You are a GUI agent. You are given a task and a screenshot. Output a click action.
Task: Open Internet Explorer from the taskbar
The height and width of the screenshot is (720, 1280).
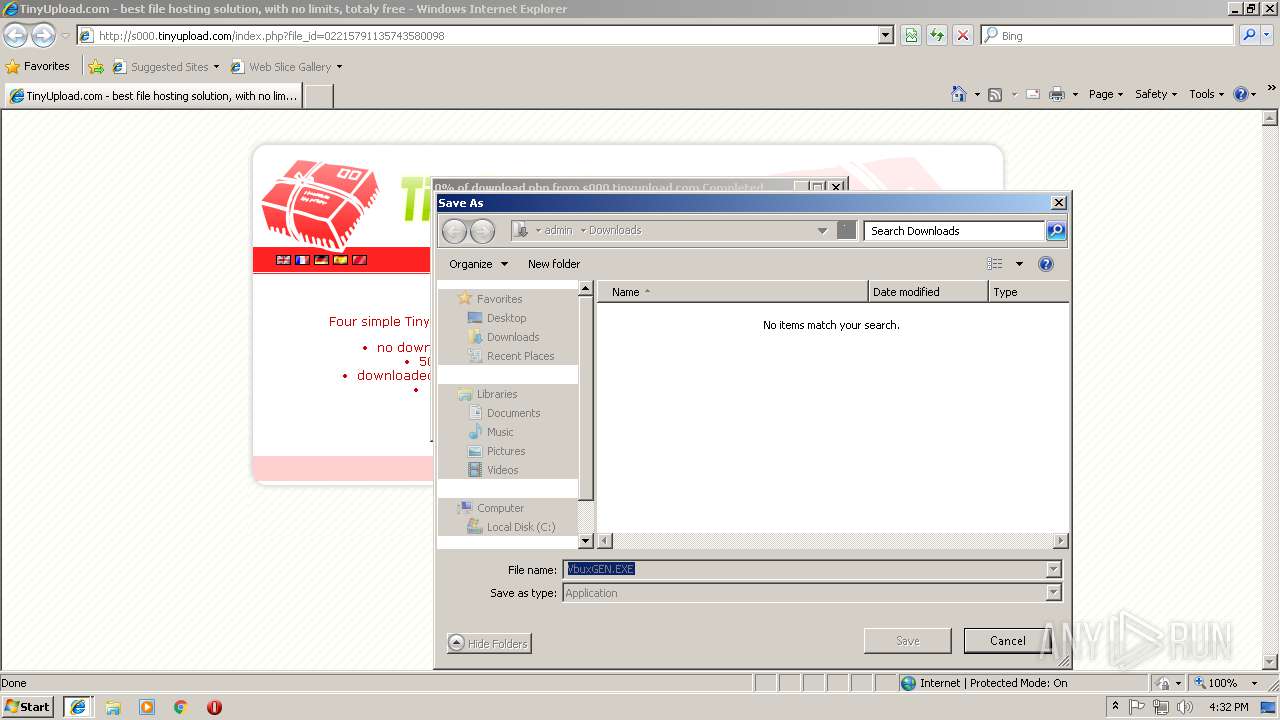[78, 707]
